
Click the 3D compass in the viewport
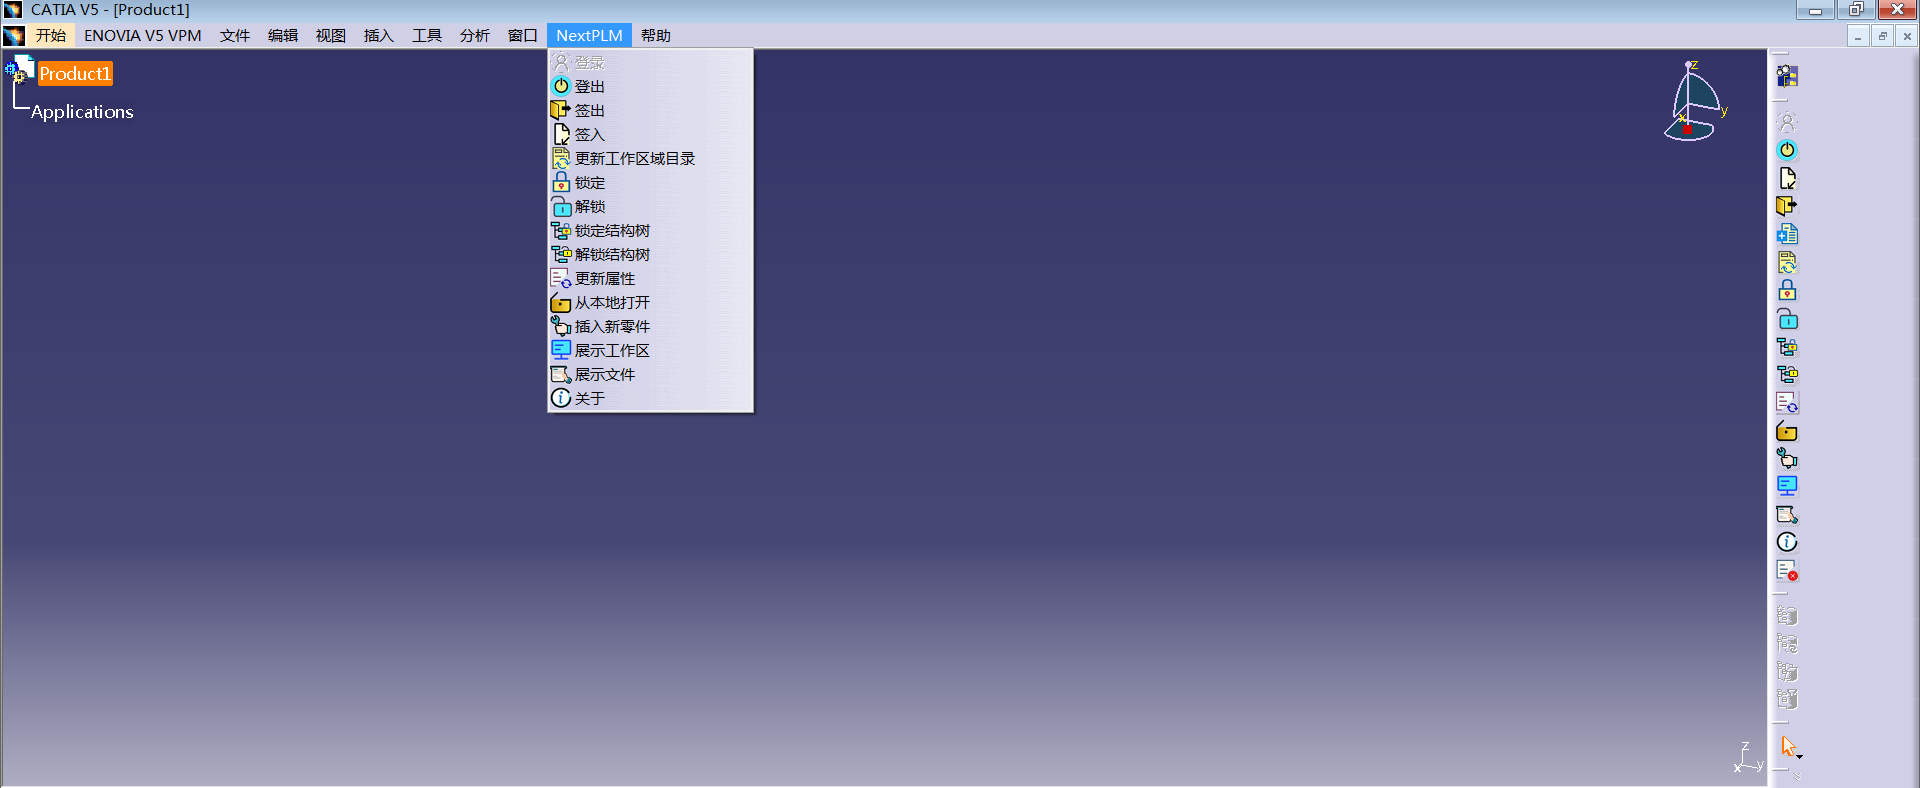tap(1695, 100)
